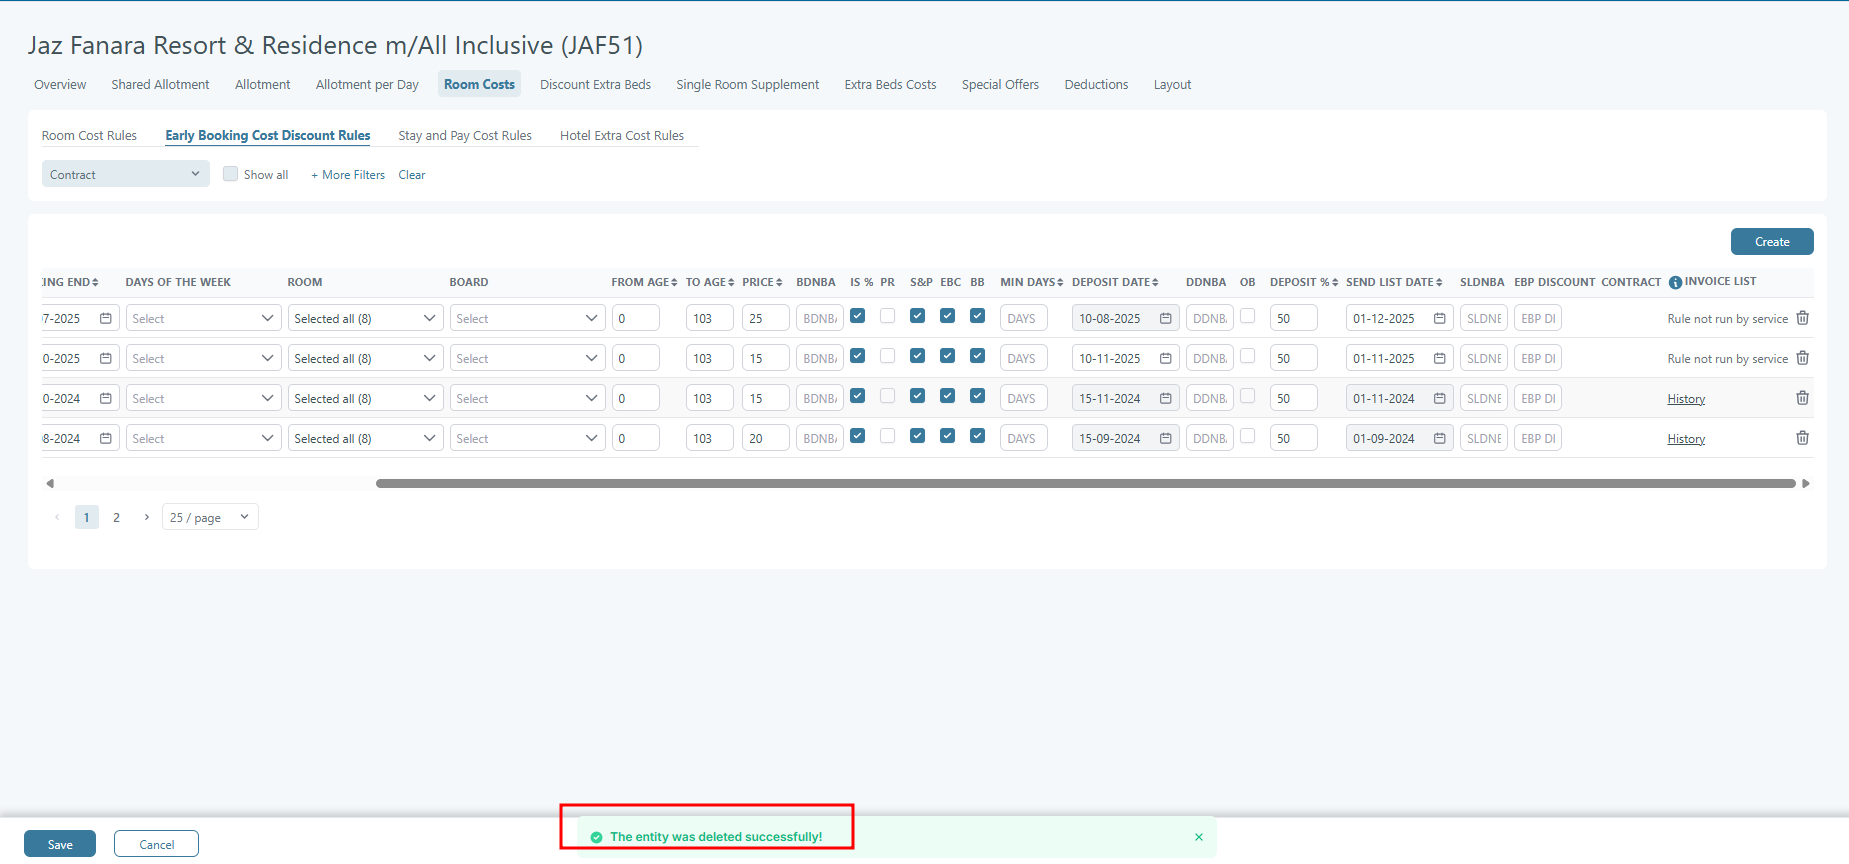Open calendar for send list date 01-12-2025
Viewport: 1849px width, 864px height.
[x=1439, y=319]
